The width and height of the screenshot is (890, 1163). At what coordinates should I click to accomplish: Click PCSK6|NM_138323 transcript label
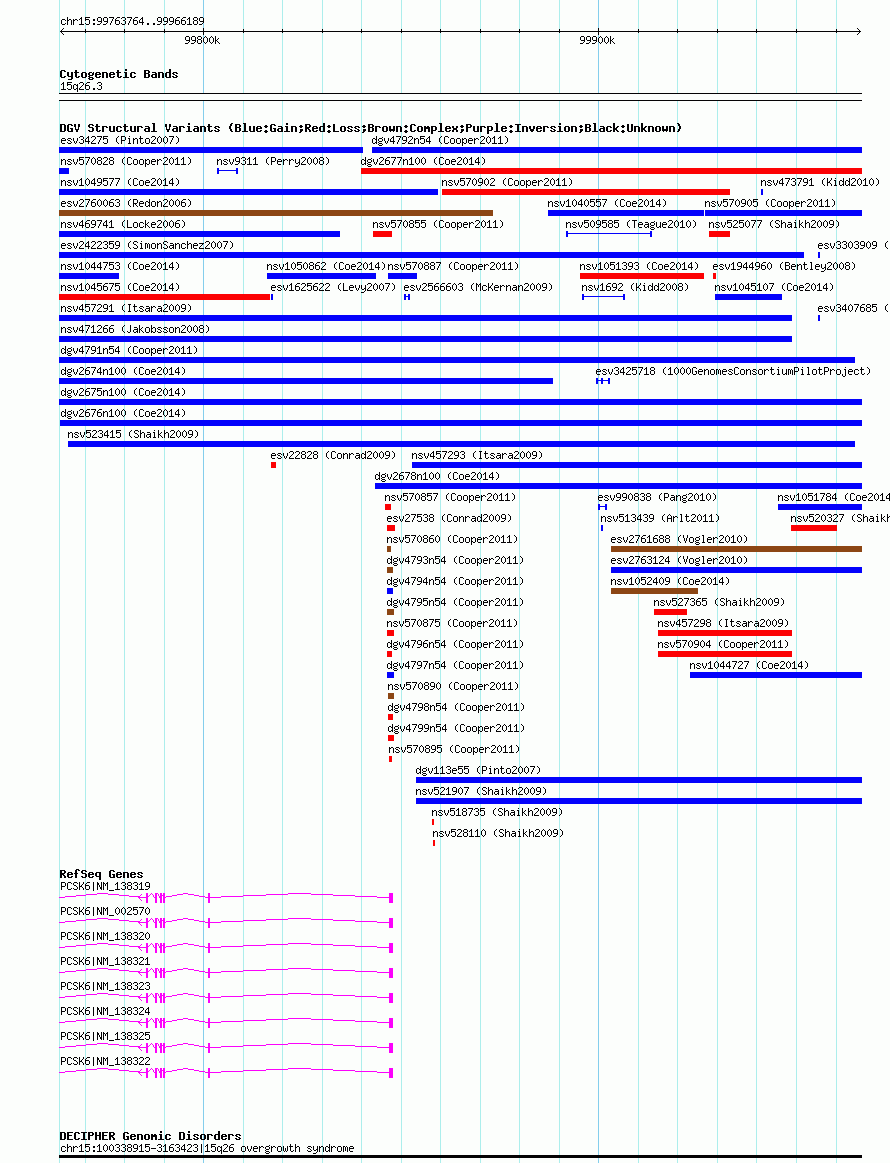coord(105,986)
